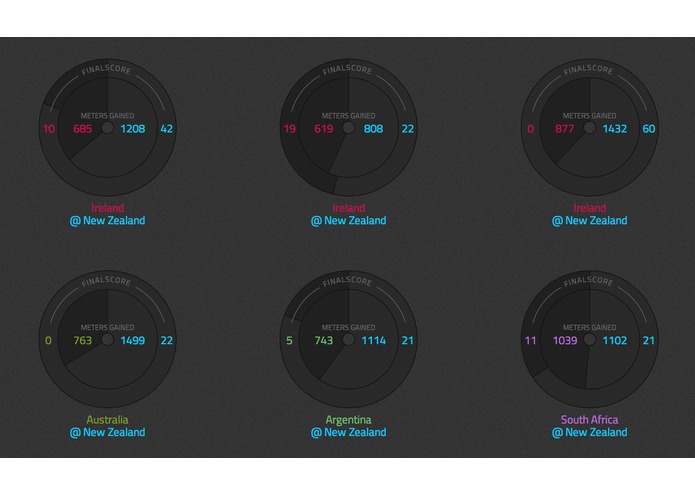Click center dot between 877 and 1432

(590, 128)
